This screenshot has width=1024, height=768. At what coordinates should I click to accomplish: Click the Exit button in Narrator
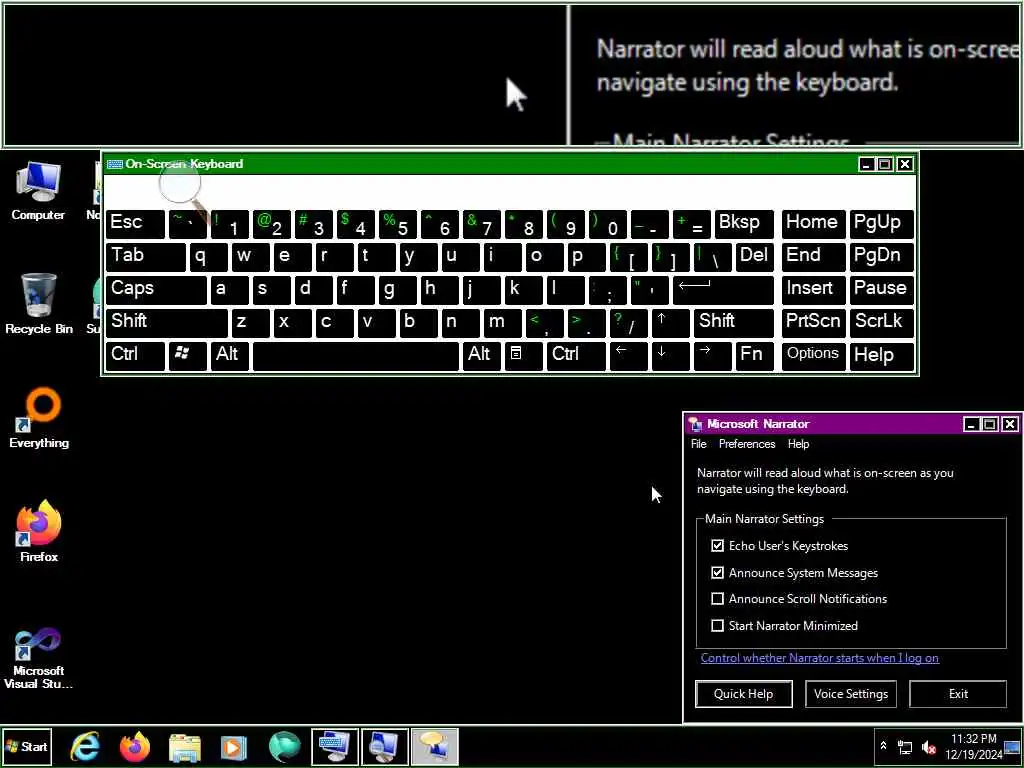point(958,694)
